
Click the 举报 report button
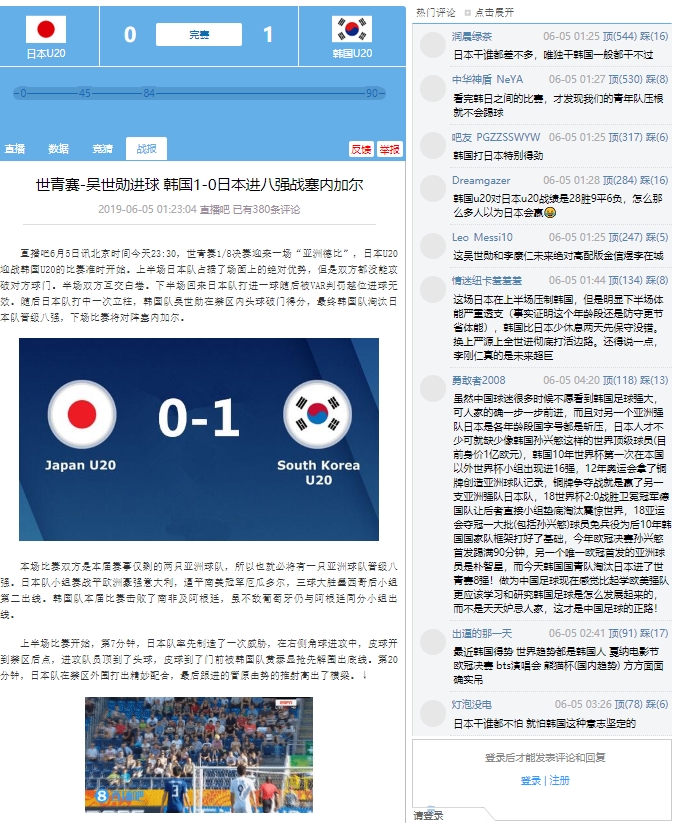click(x=389, y=150)
